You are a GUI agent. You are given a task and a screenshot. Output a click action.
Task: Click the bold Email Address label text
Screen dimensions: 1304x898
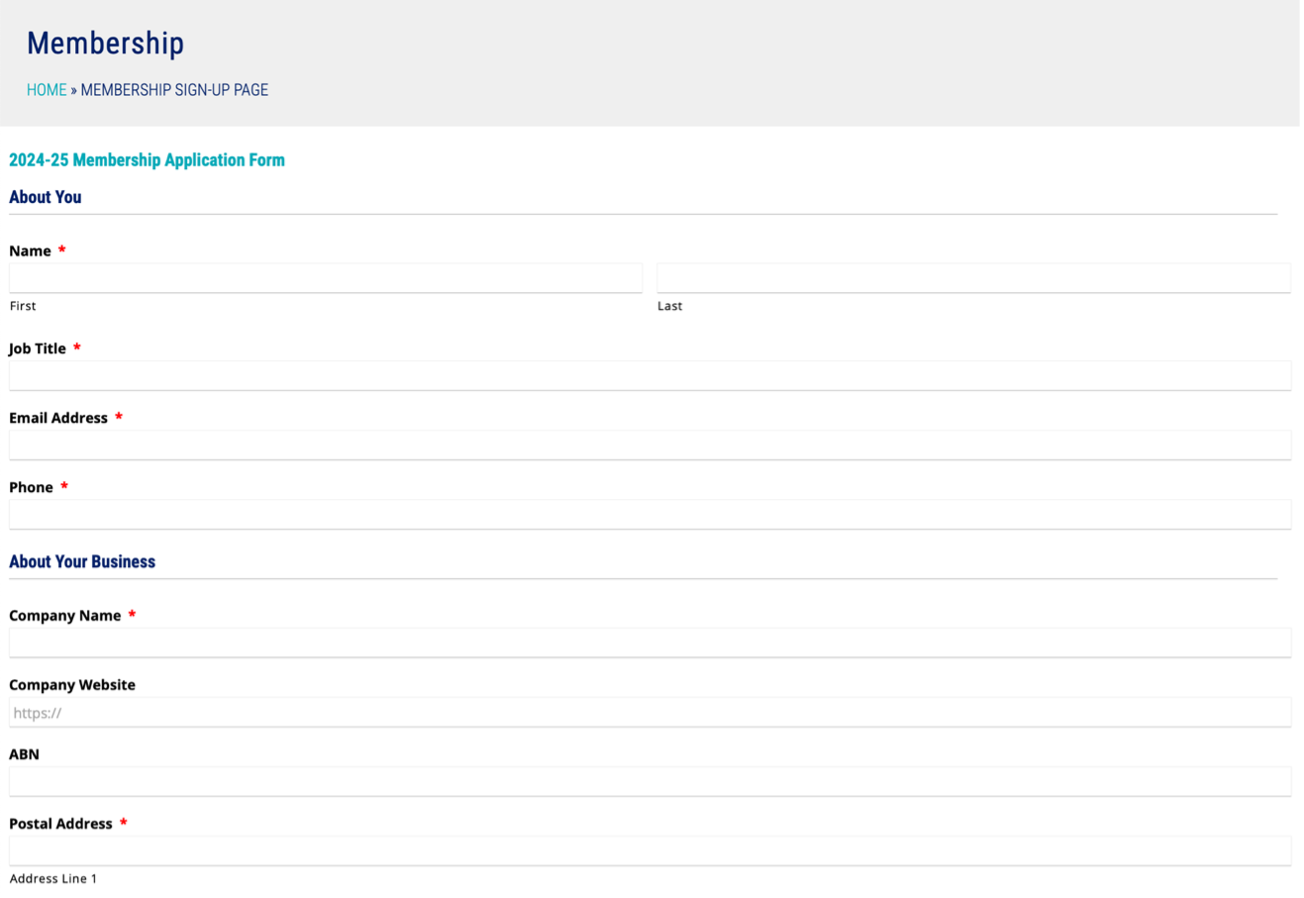point(58,418)
